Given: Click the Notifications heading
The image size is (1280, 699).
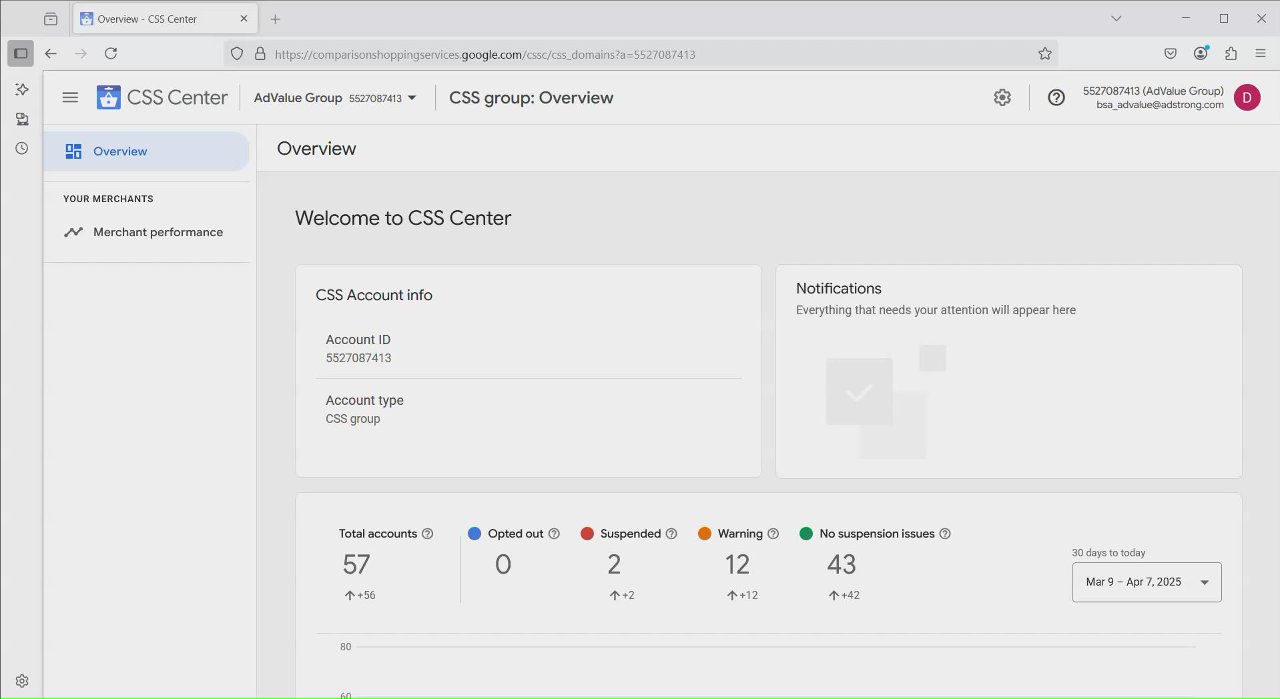Looking at the screenshot, I should point(839,288).
